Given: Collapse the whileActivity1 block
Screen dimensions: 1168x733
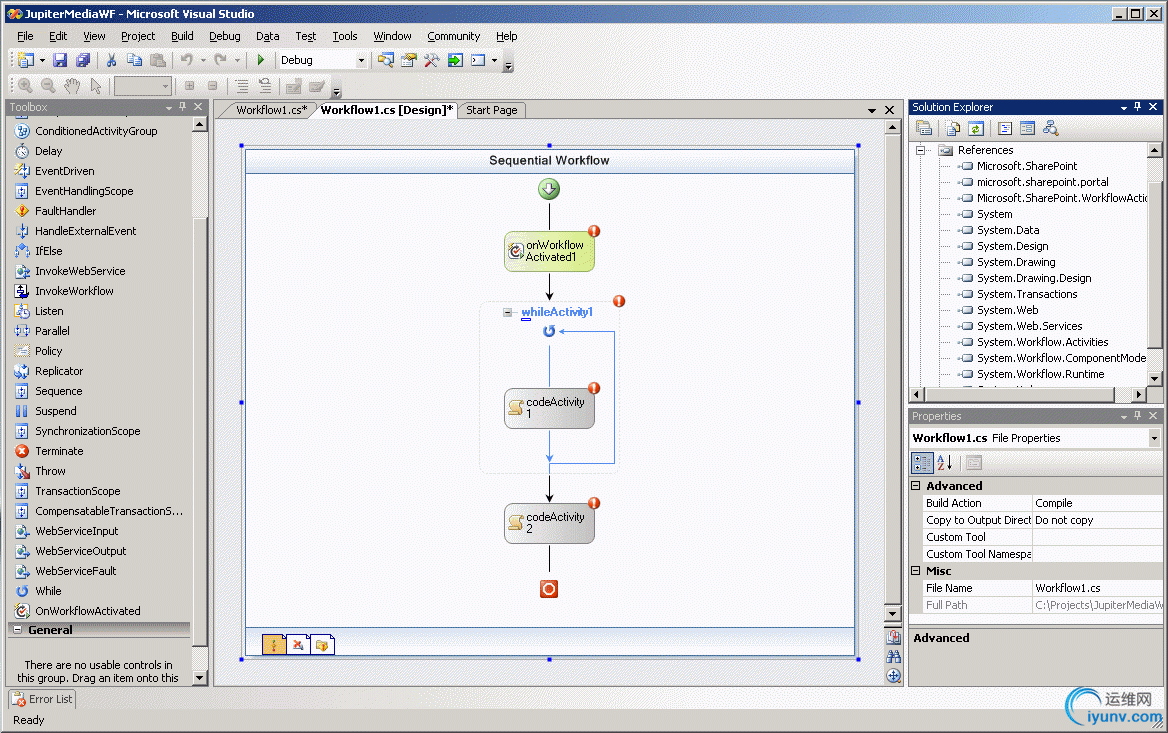Looking at the screenshot, I should pos(508,313).
